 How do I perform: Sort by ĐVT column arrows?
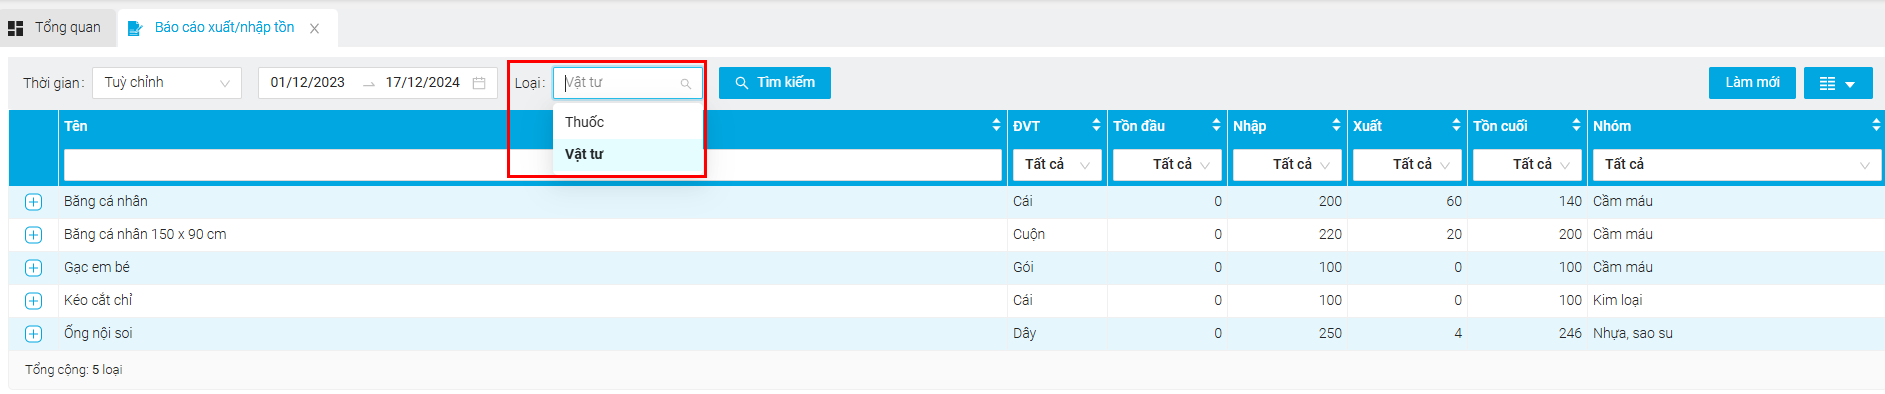[1096, 125]
